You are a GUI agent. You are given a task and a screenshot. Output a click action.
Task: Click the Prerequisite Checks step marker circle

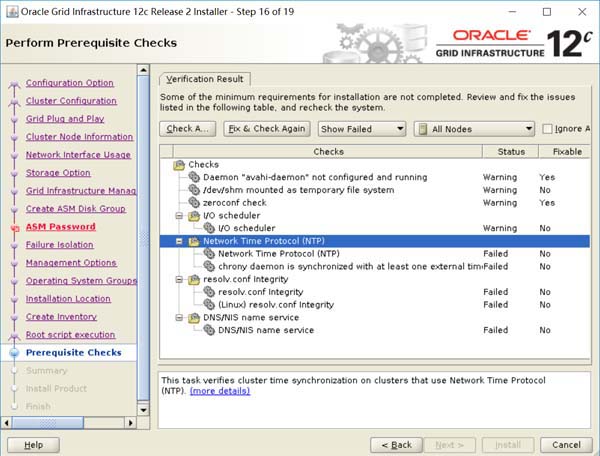pos(15,353)
